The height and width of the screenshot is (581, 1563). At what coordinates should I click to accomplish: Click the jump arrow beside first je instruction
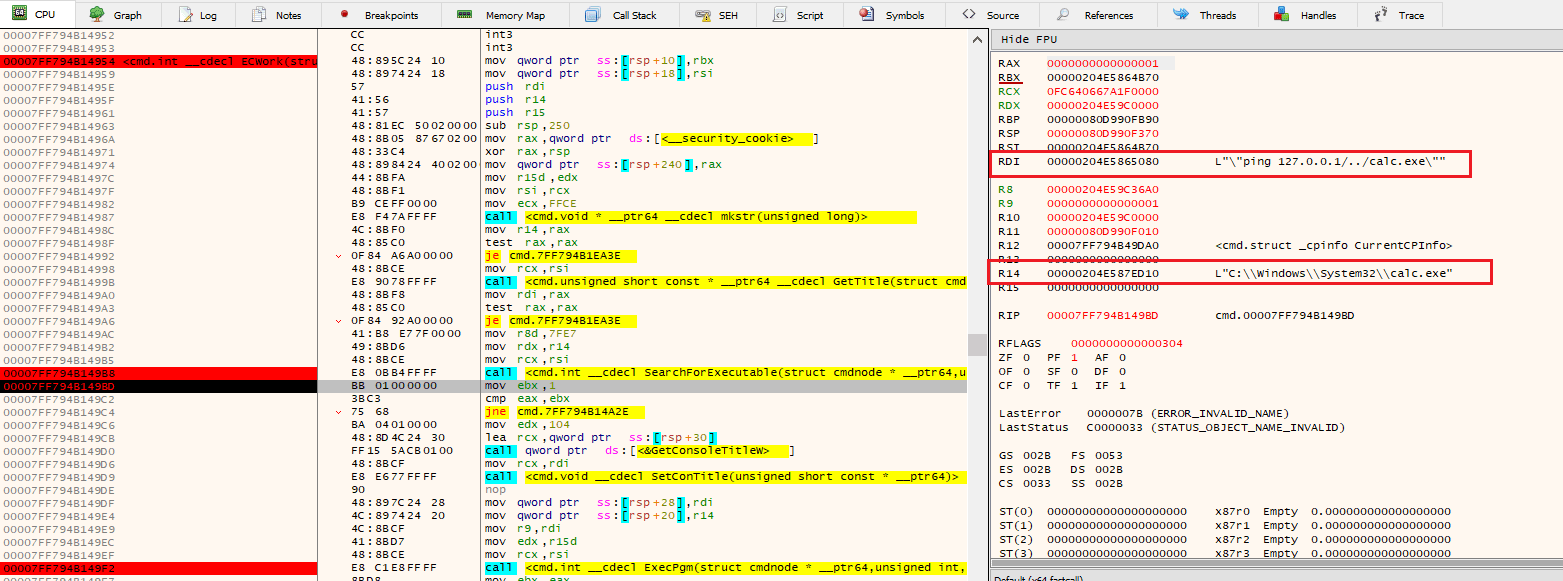click(338, 256)
